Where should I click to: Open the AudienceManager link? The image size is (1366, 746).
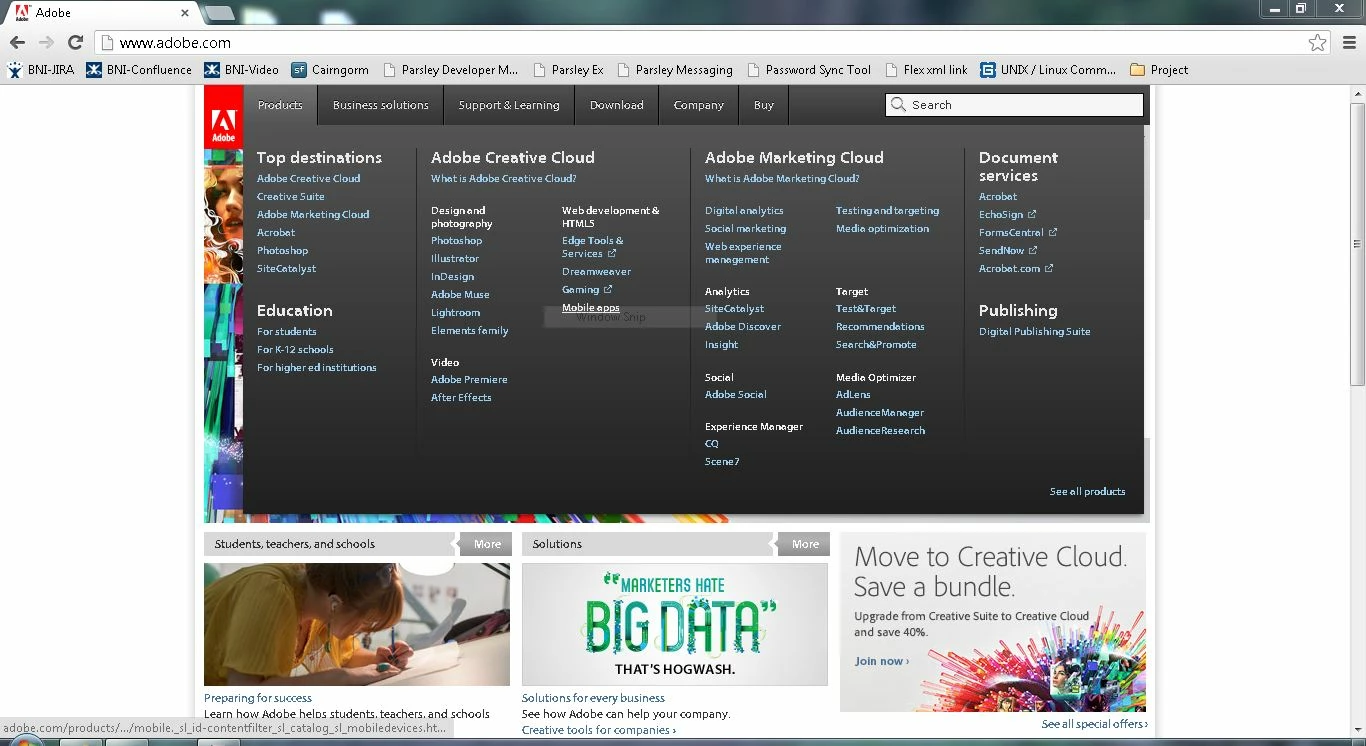(x=880, y=413)
